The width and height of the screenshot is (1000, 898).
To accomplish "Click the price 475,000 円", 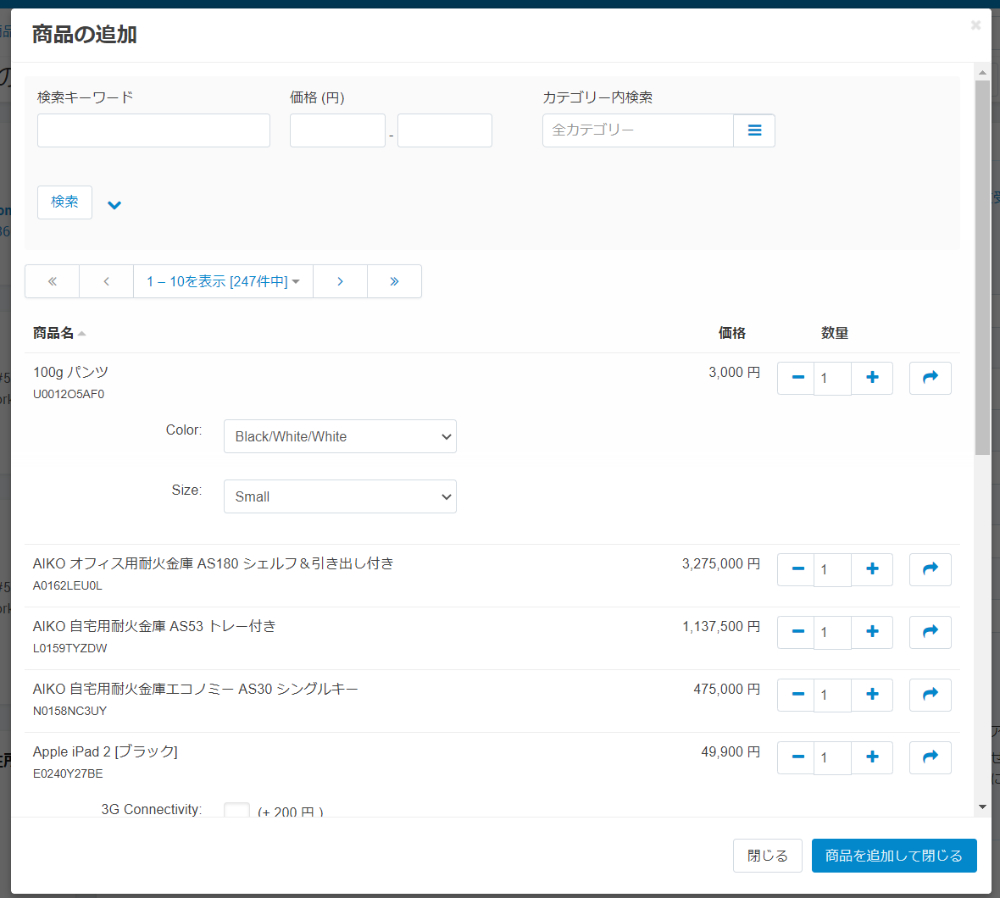I will pos(726,689).
